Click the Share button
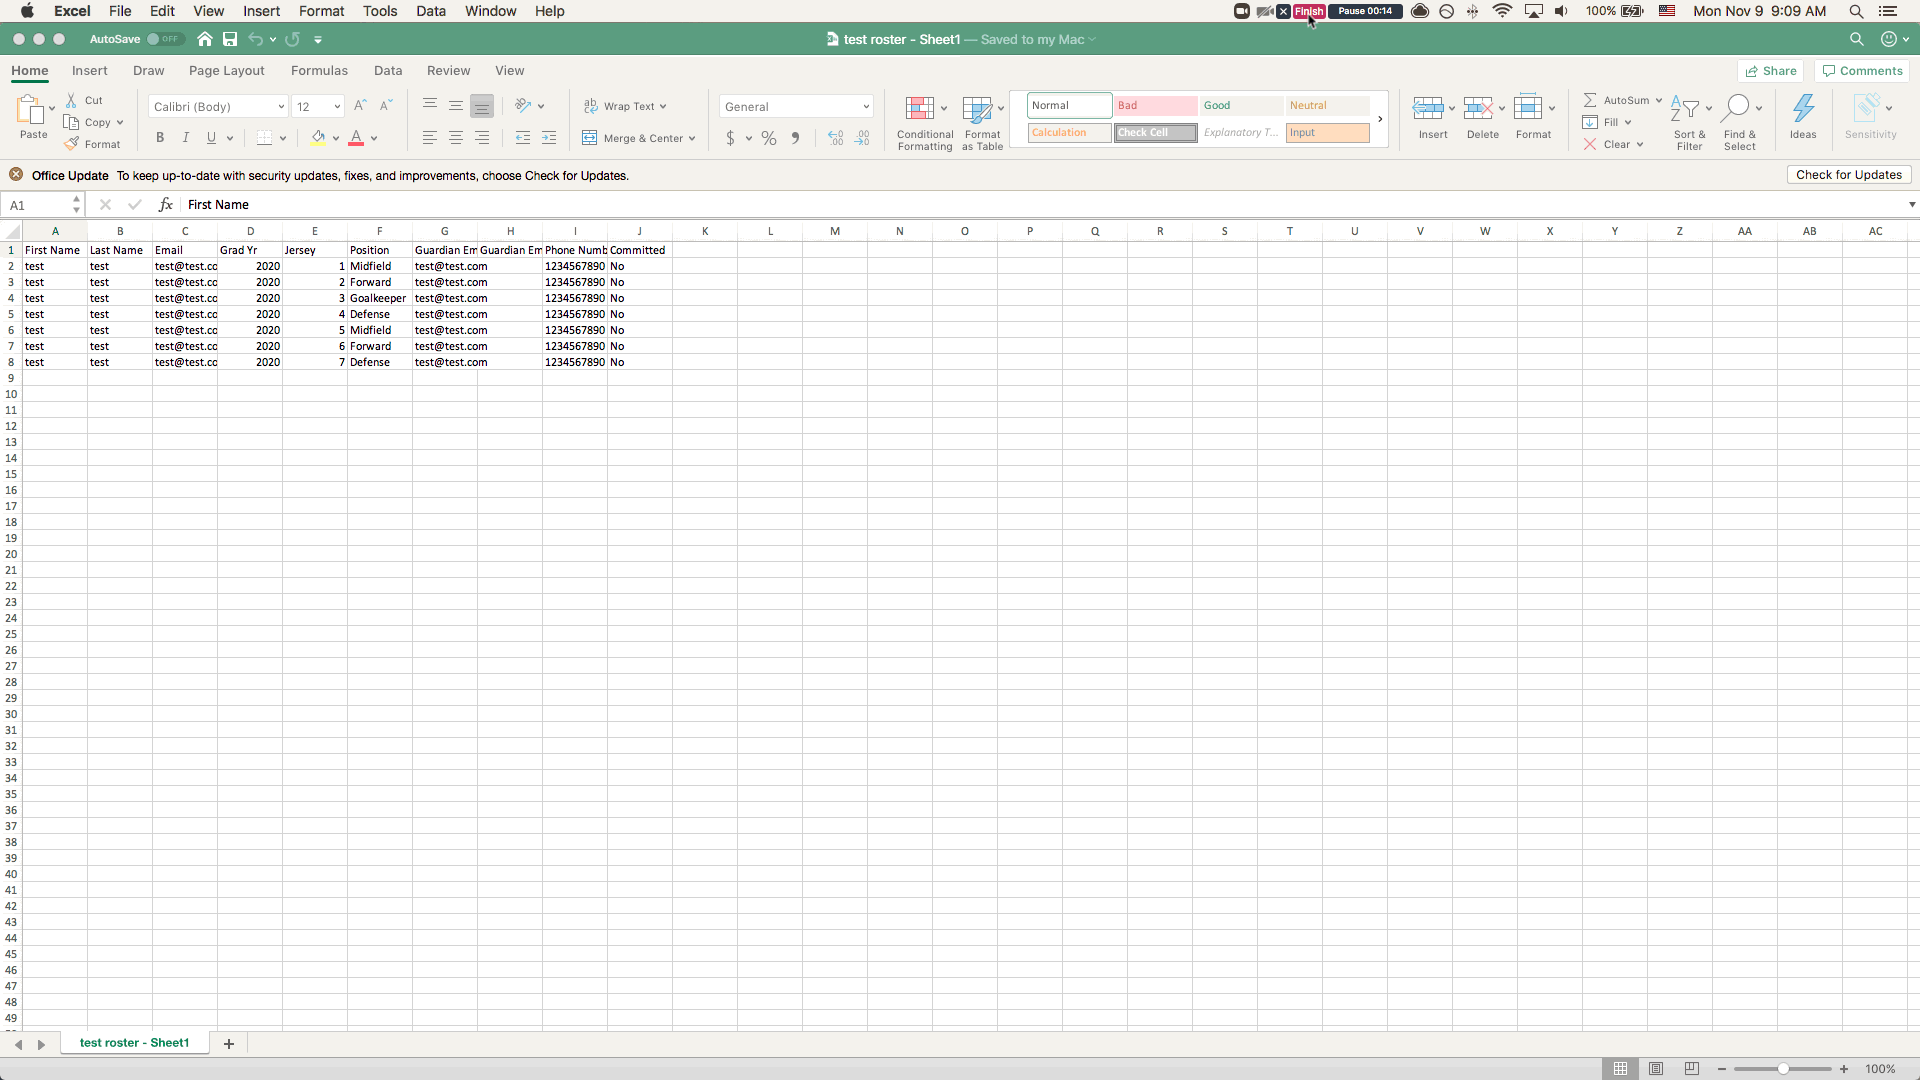The image size is (1920, 1080). [1771, 71]
